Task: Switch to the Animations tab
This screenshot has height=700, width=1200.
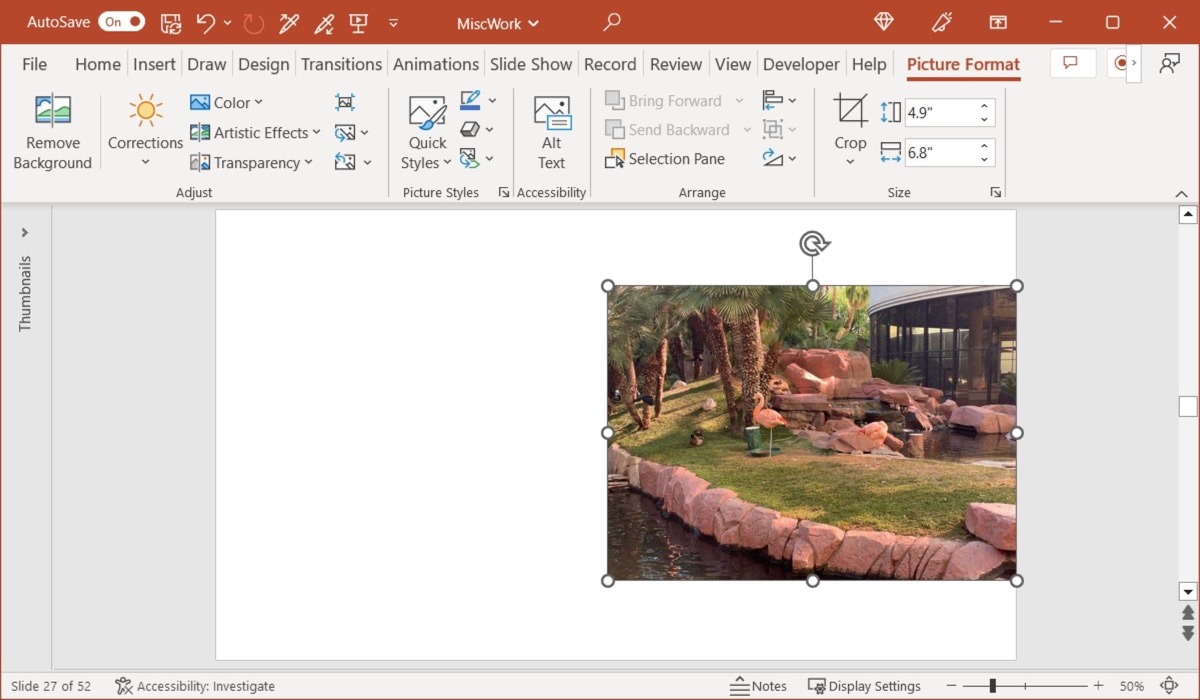Action: pyautogui.click(x=436, y=63)
